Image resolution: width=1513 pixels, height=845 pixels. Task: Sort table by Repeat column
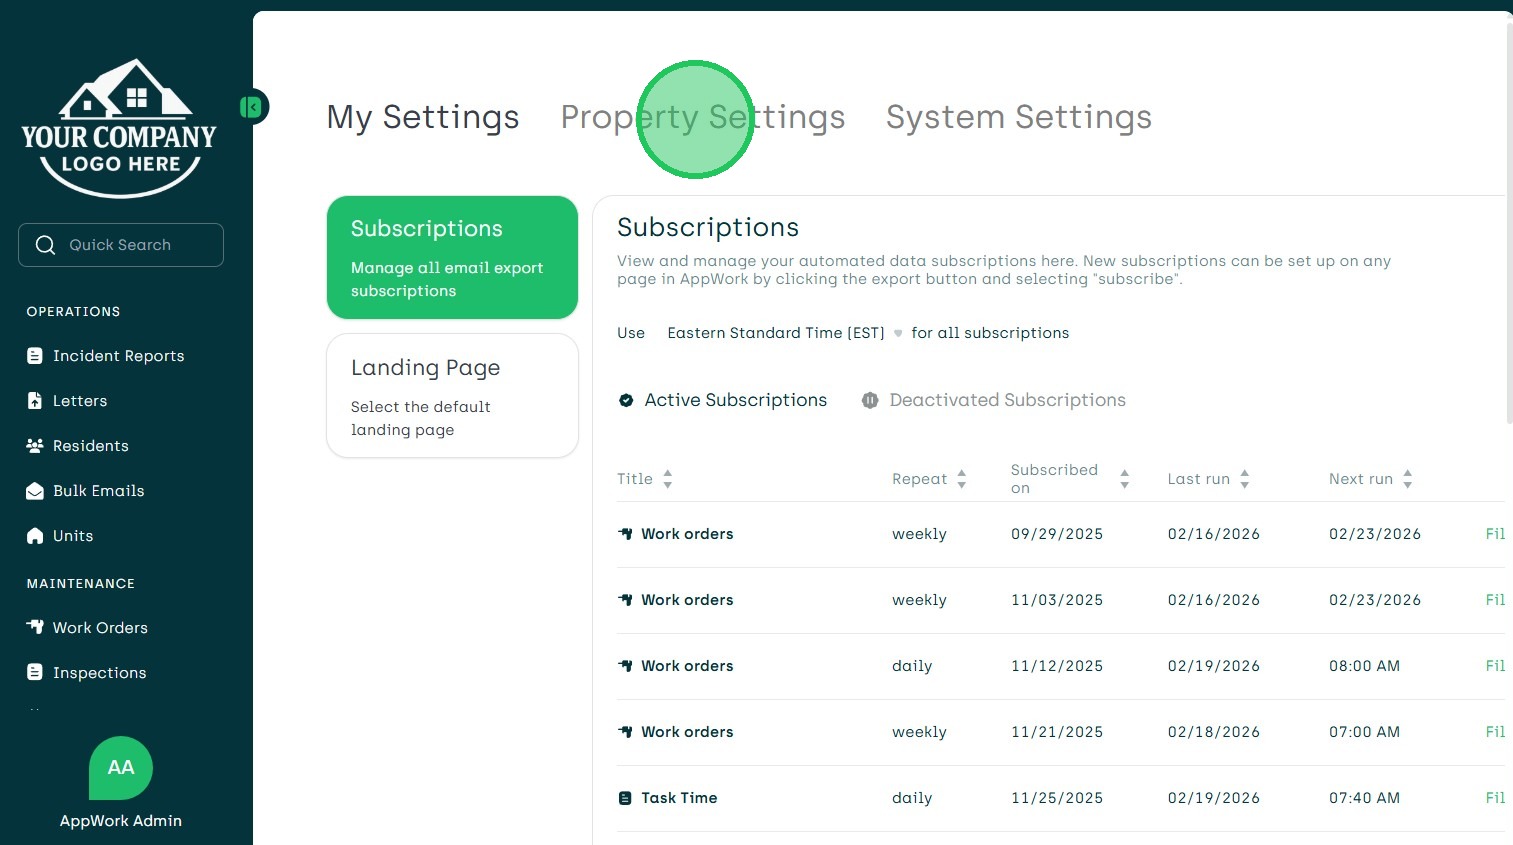tap(962, 479)
